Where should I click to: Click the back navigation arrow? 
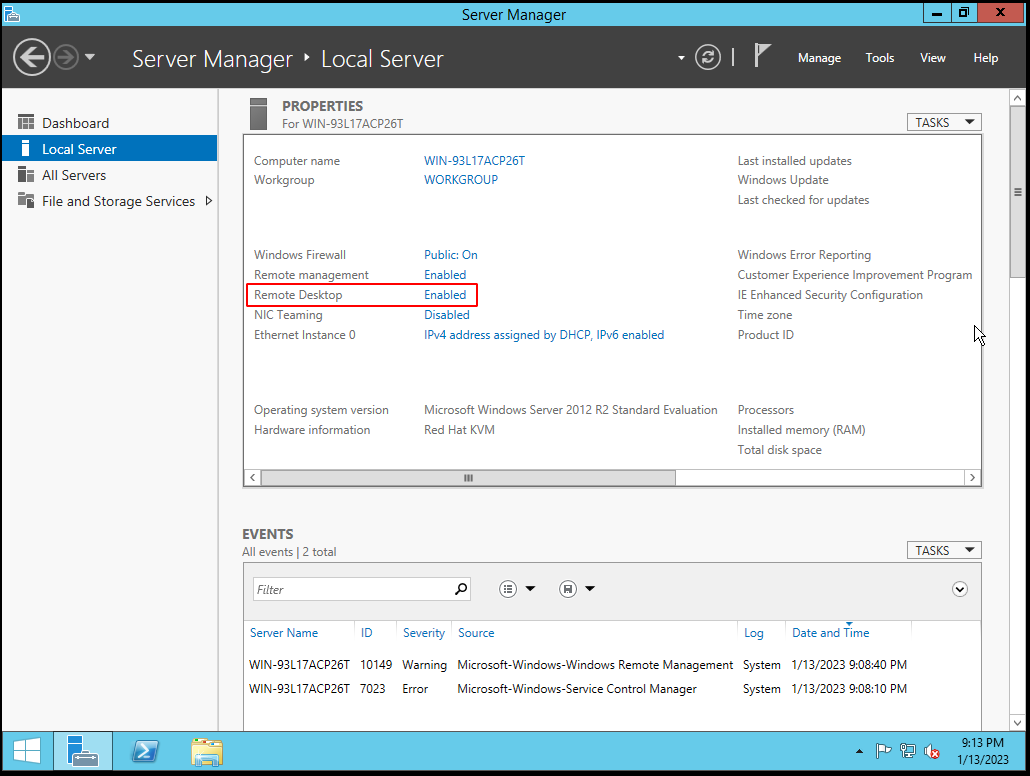(x=32, y=57)
